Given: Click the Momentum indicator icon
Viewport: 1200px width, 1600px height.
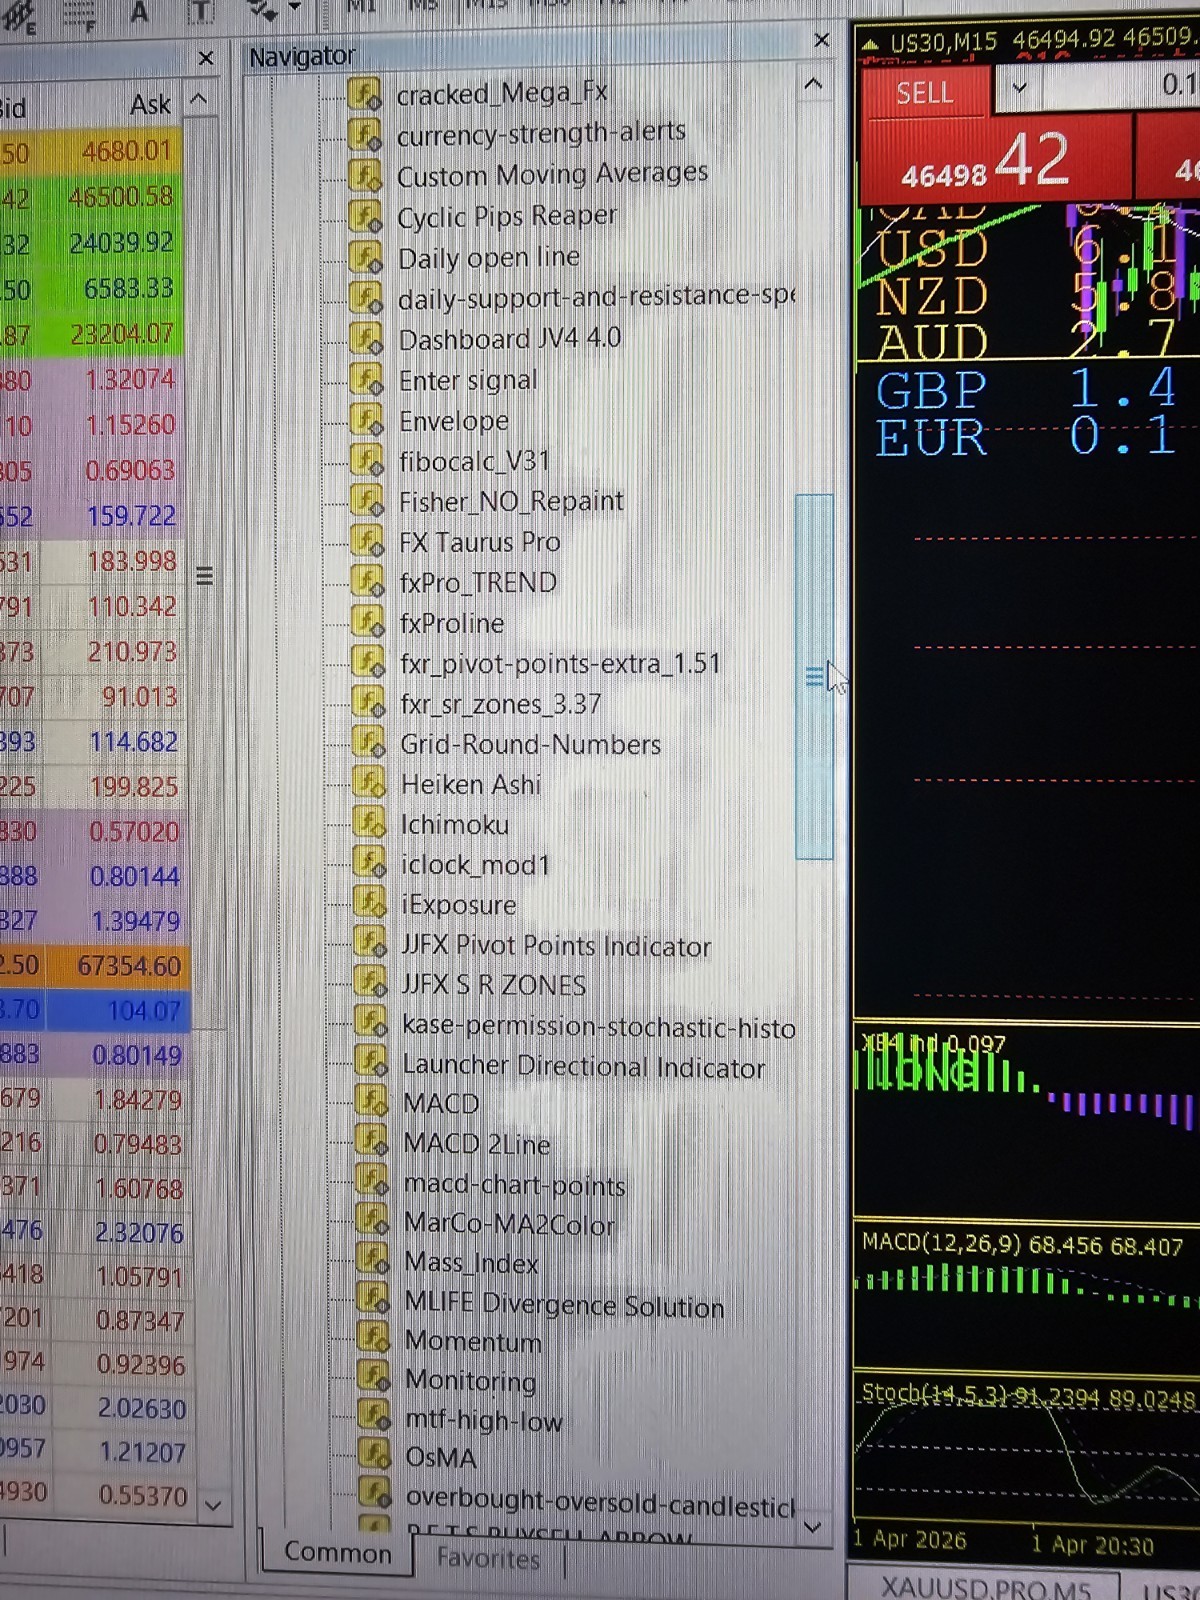Looking at the screenshot, I should [x=373, y=1340].
